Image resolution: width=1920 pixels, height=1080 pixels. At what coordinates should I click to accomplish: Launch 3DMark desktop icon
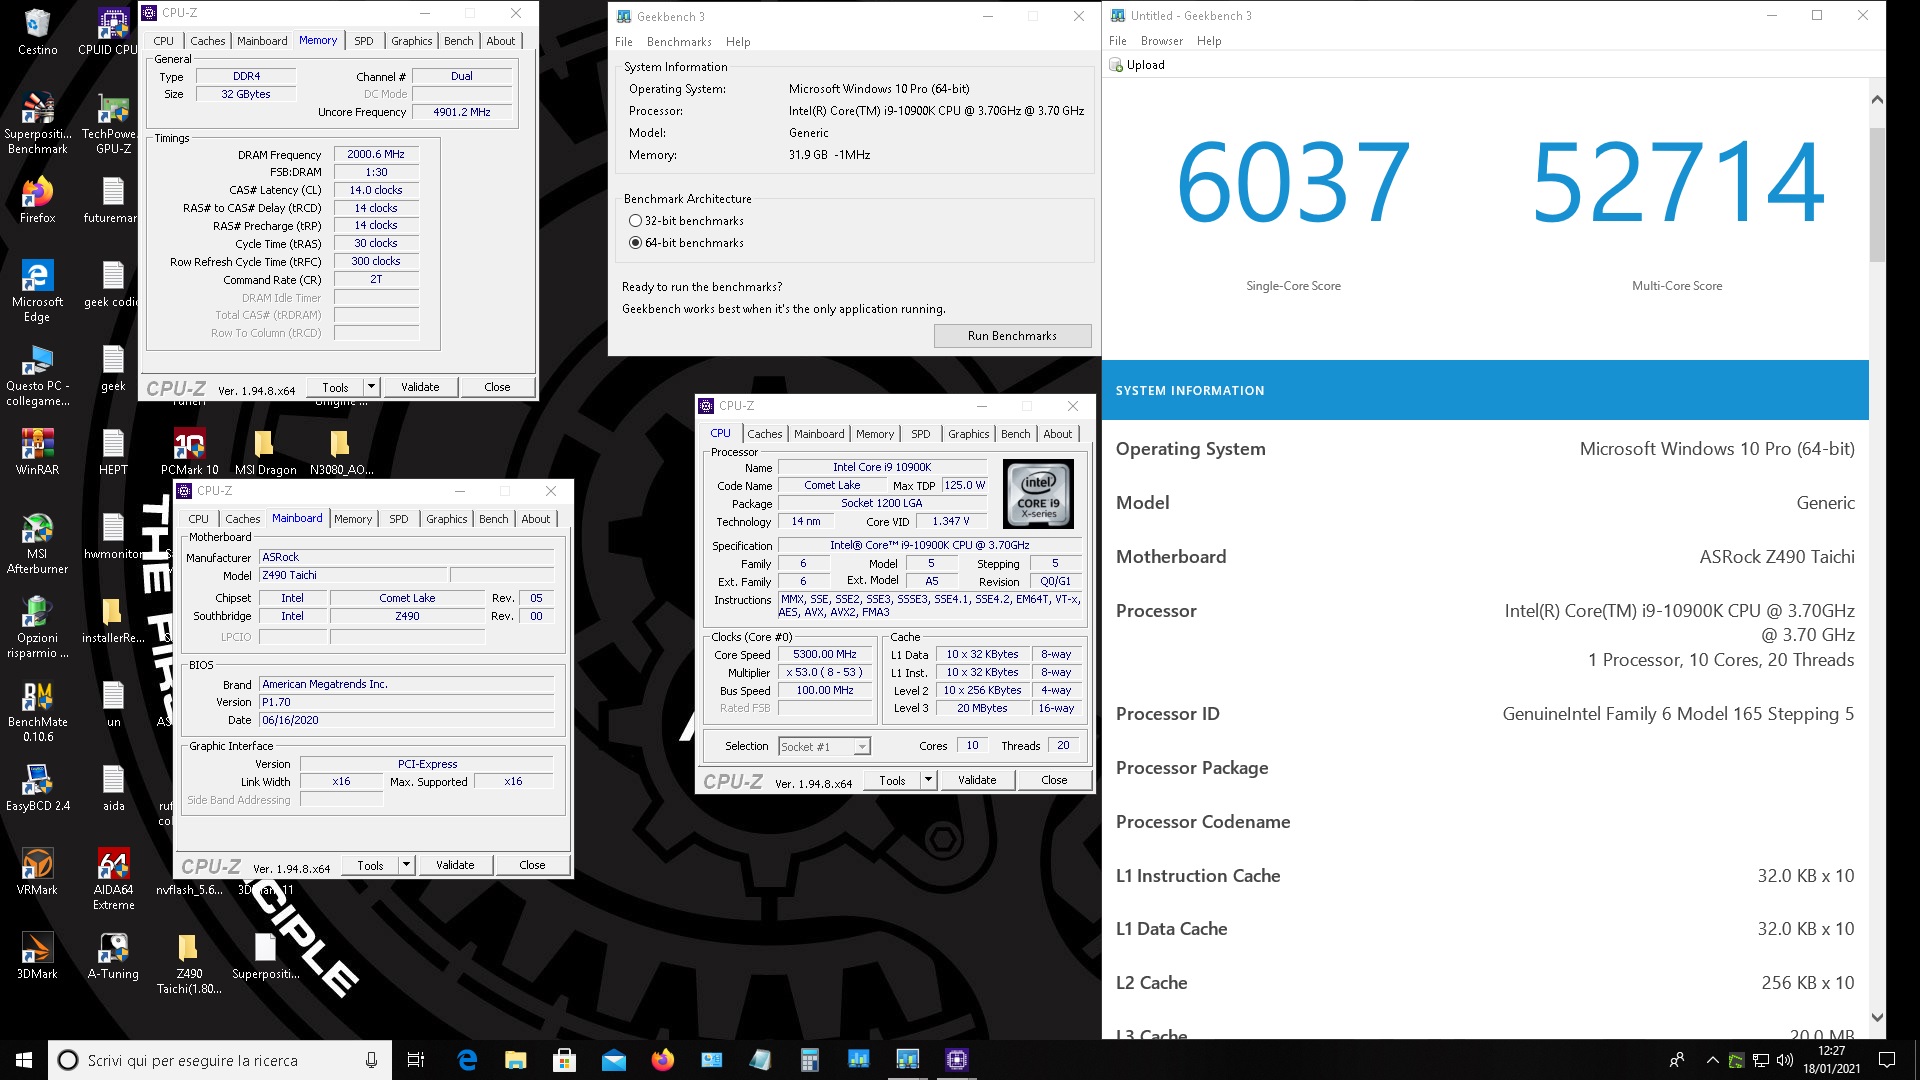pos(37,955)
